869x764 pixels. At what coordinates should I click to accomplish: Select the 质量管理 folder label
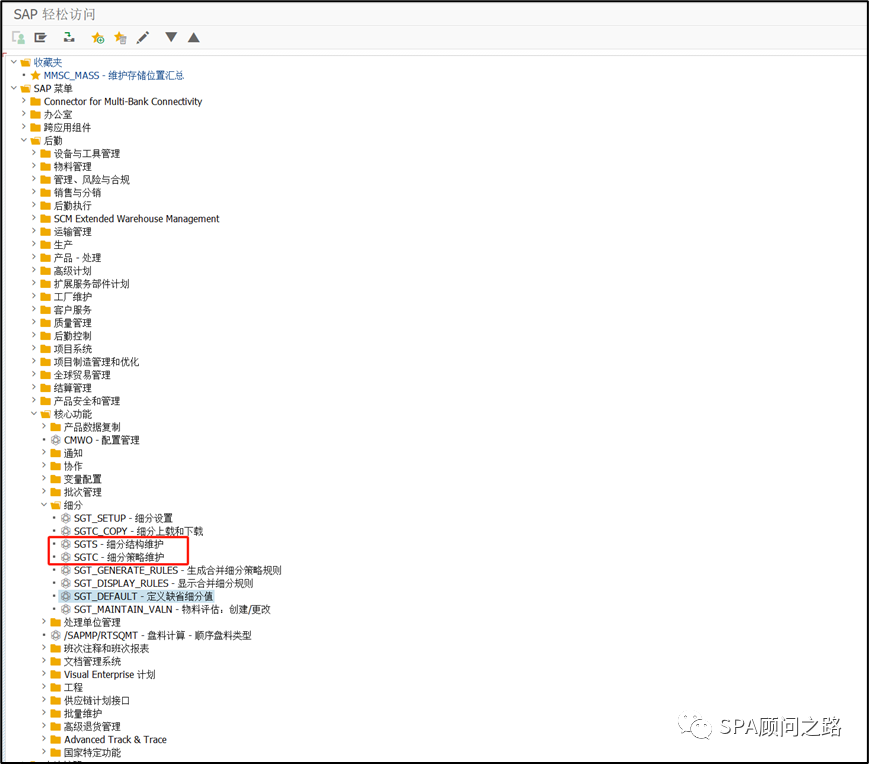72,323
